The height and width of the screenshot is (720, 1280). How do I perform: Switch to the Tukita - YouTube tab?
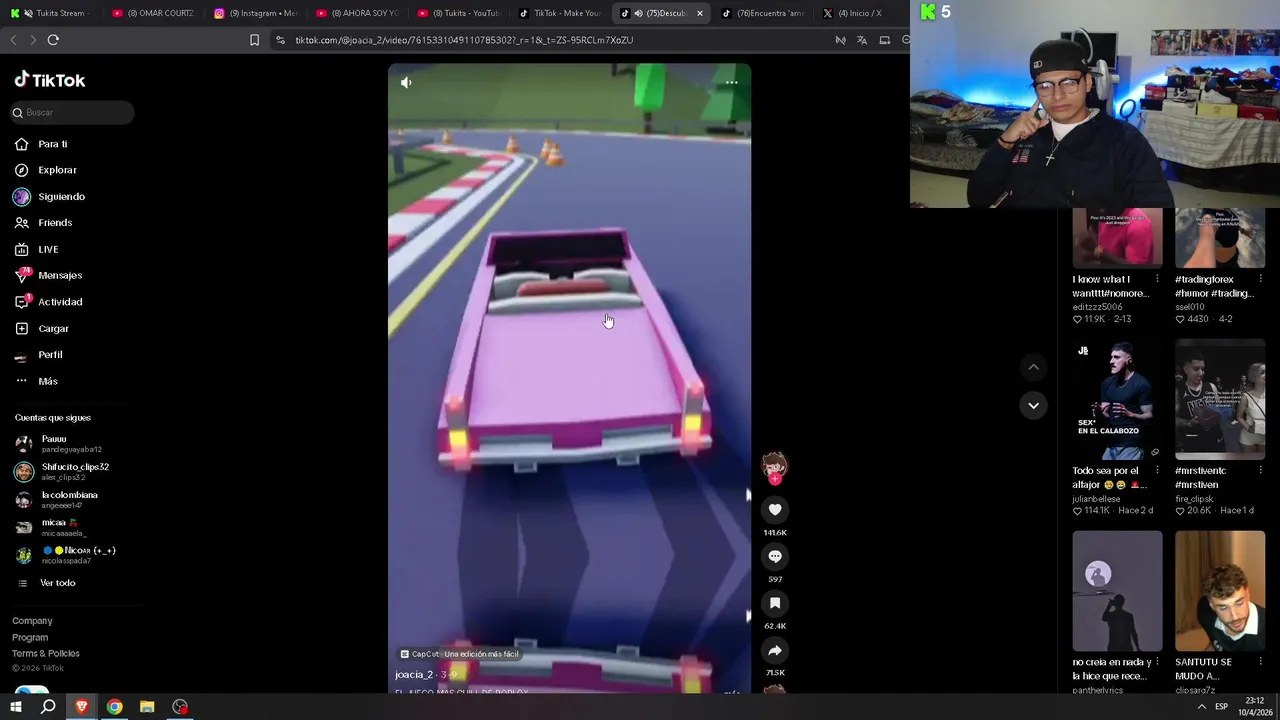click(x=458, y=13)
